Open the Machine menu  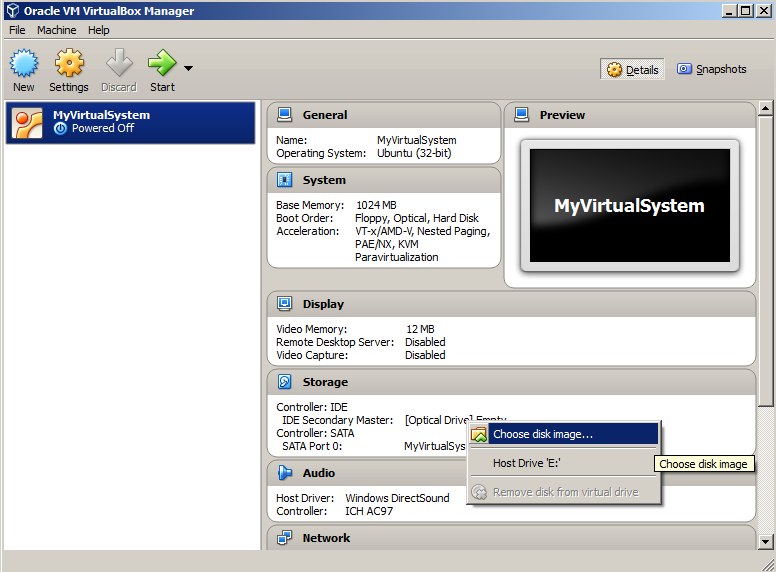[x=56, y=30]
